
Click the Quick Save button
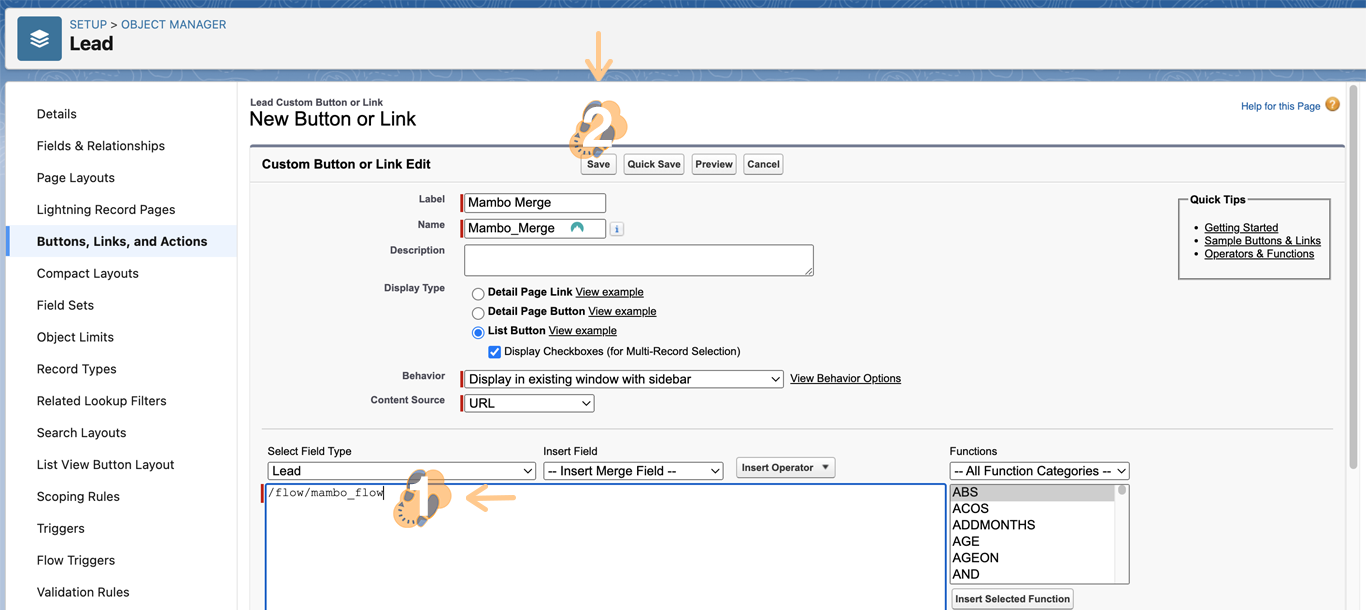coord(654,164)
